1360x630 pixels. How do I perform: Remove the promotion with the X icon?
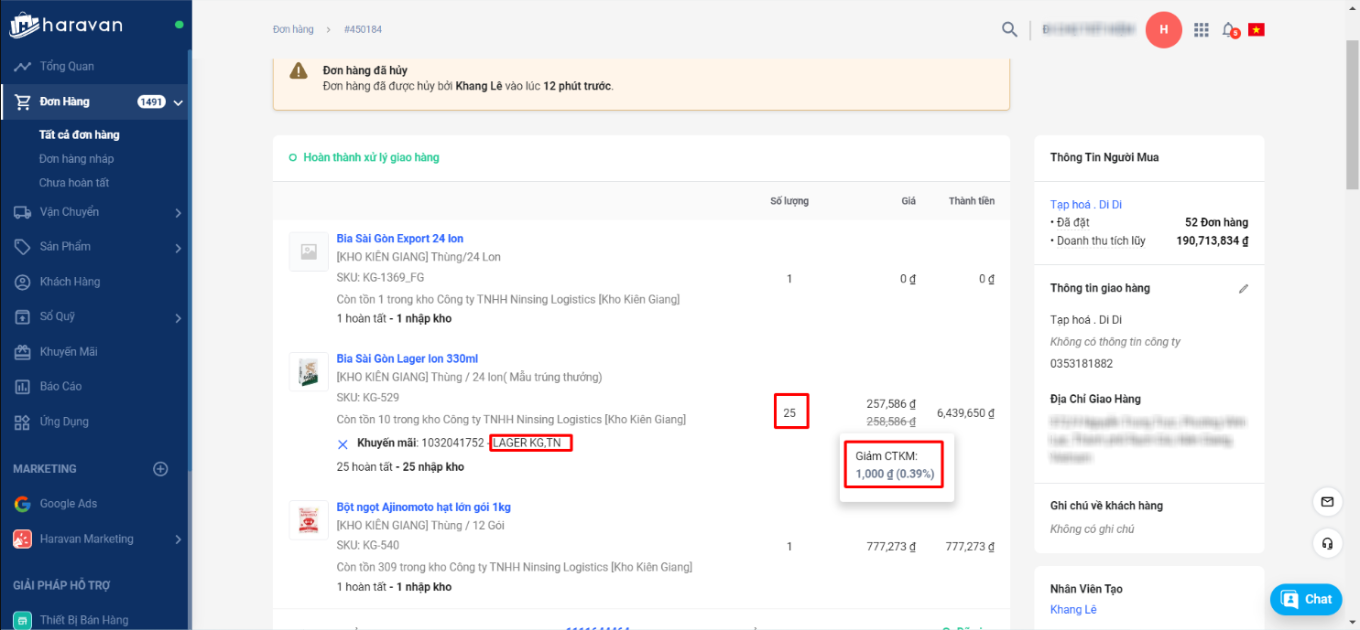[343, 443]
